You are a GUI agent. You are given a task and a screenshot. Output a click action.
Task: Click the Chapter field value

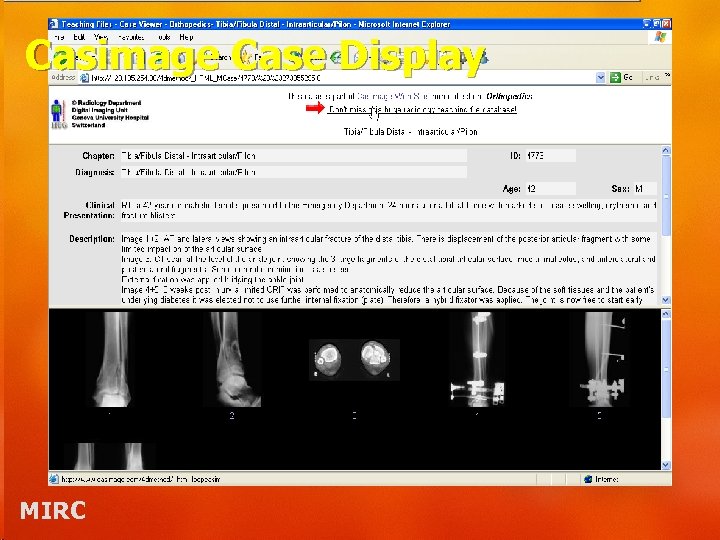point(293,156)
